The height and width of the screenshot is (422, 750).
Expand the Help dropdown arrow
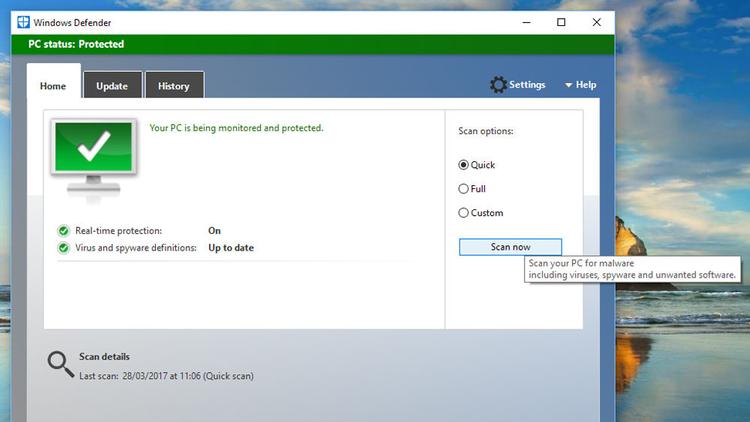pyautogui.click(x=569, y=86)
